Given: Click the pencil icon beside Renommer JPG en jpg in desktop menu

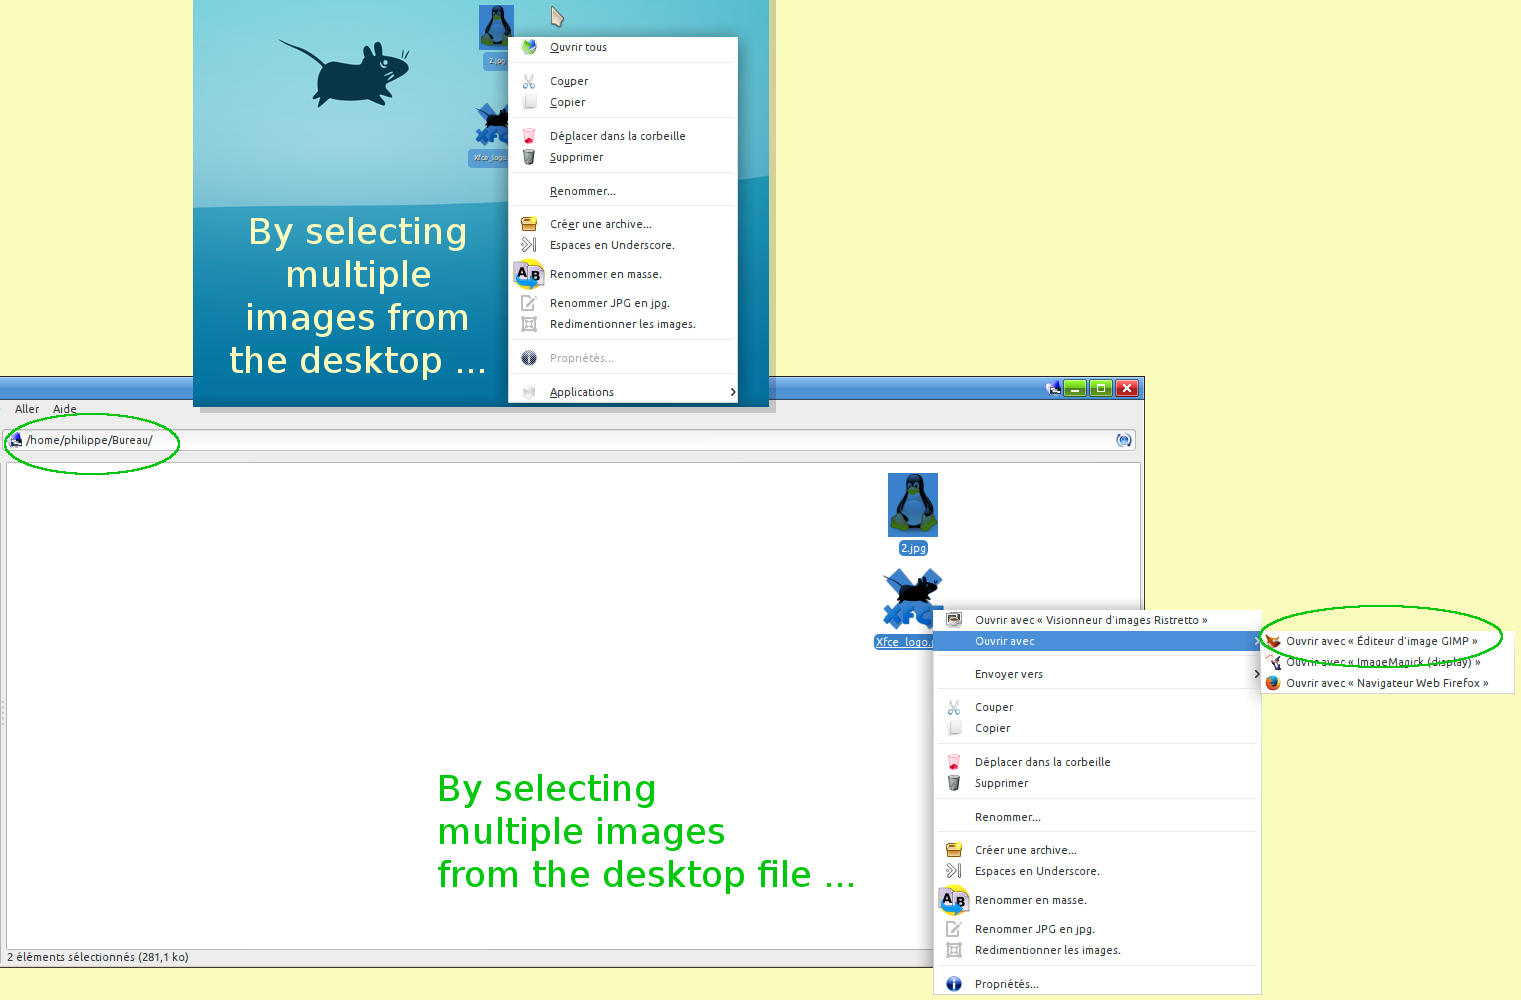Looking at the screenshot, I should (529, 303).
